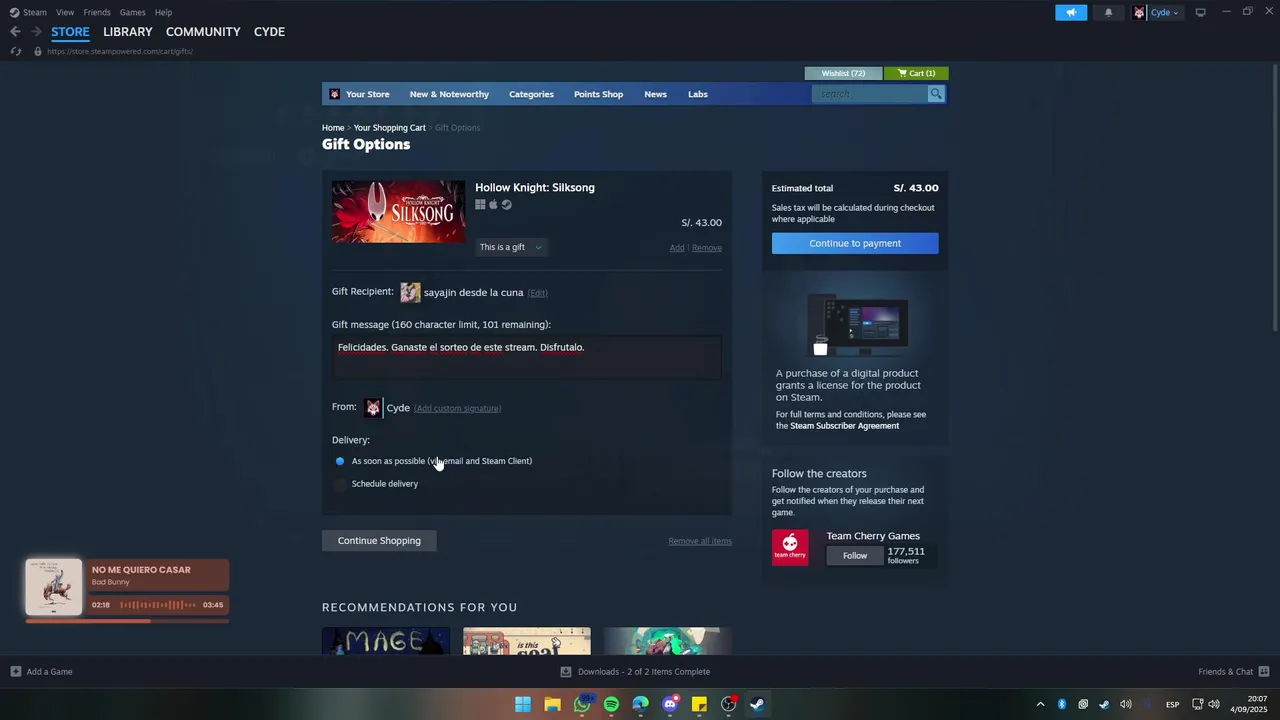Switch to the LIBRARY tab
The height and width of the screenshot is (720, 1280).
(128, 32)
